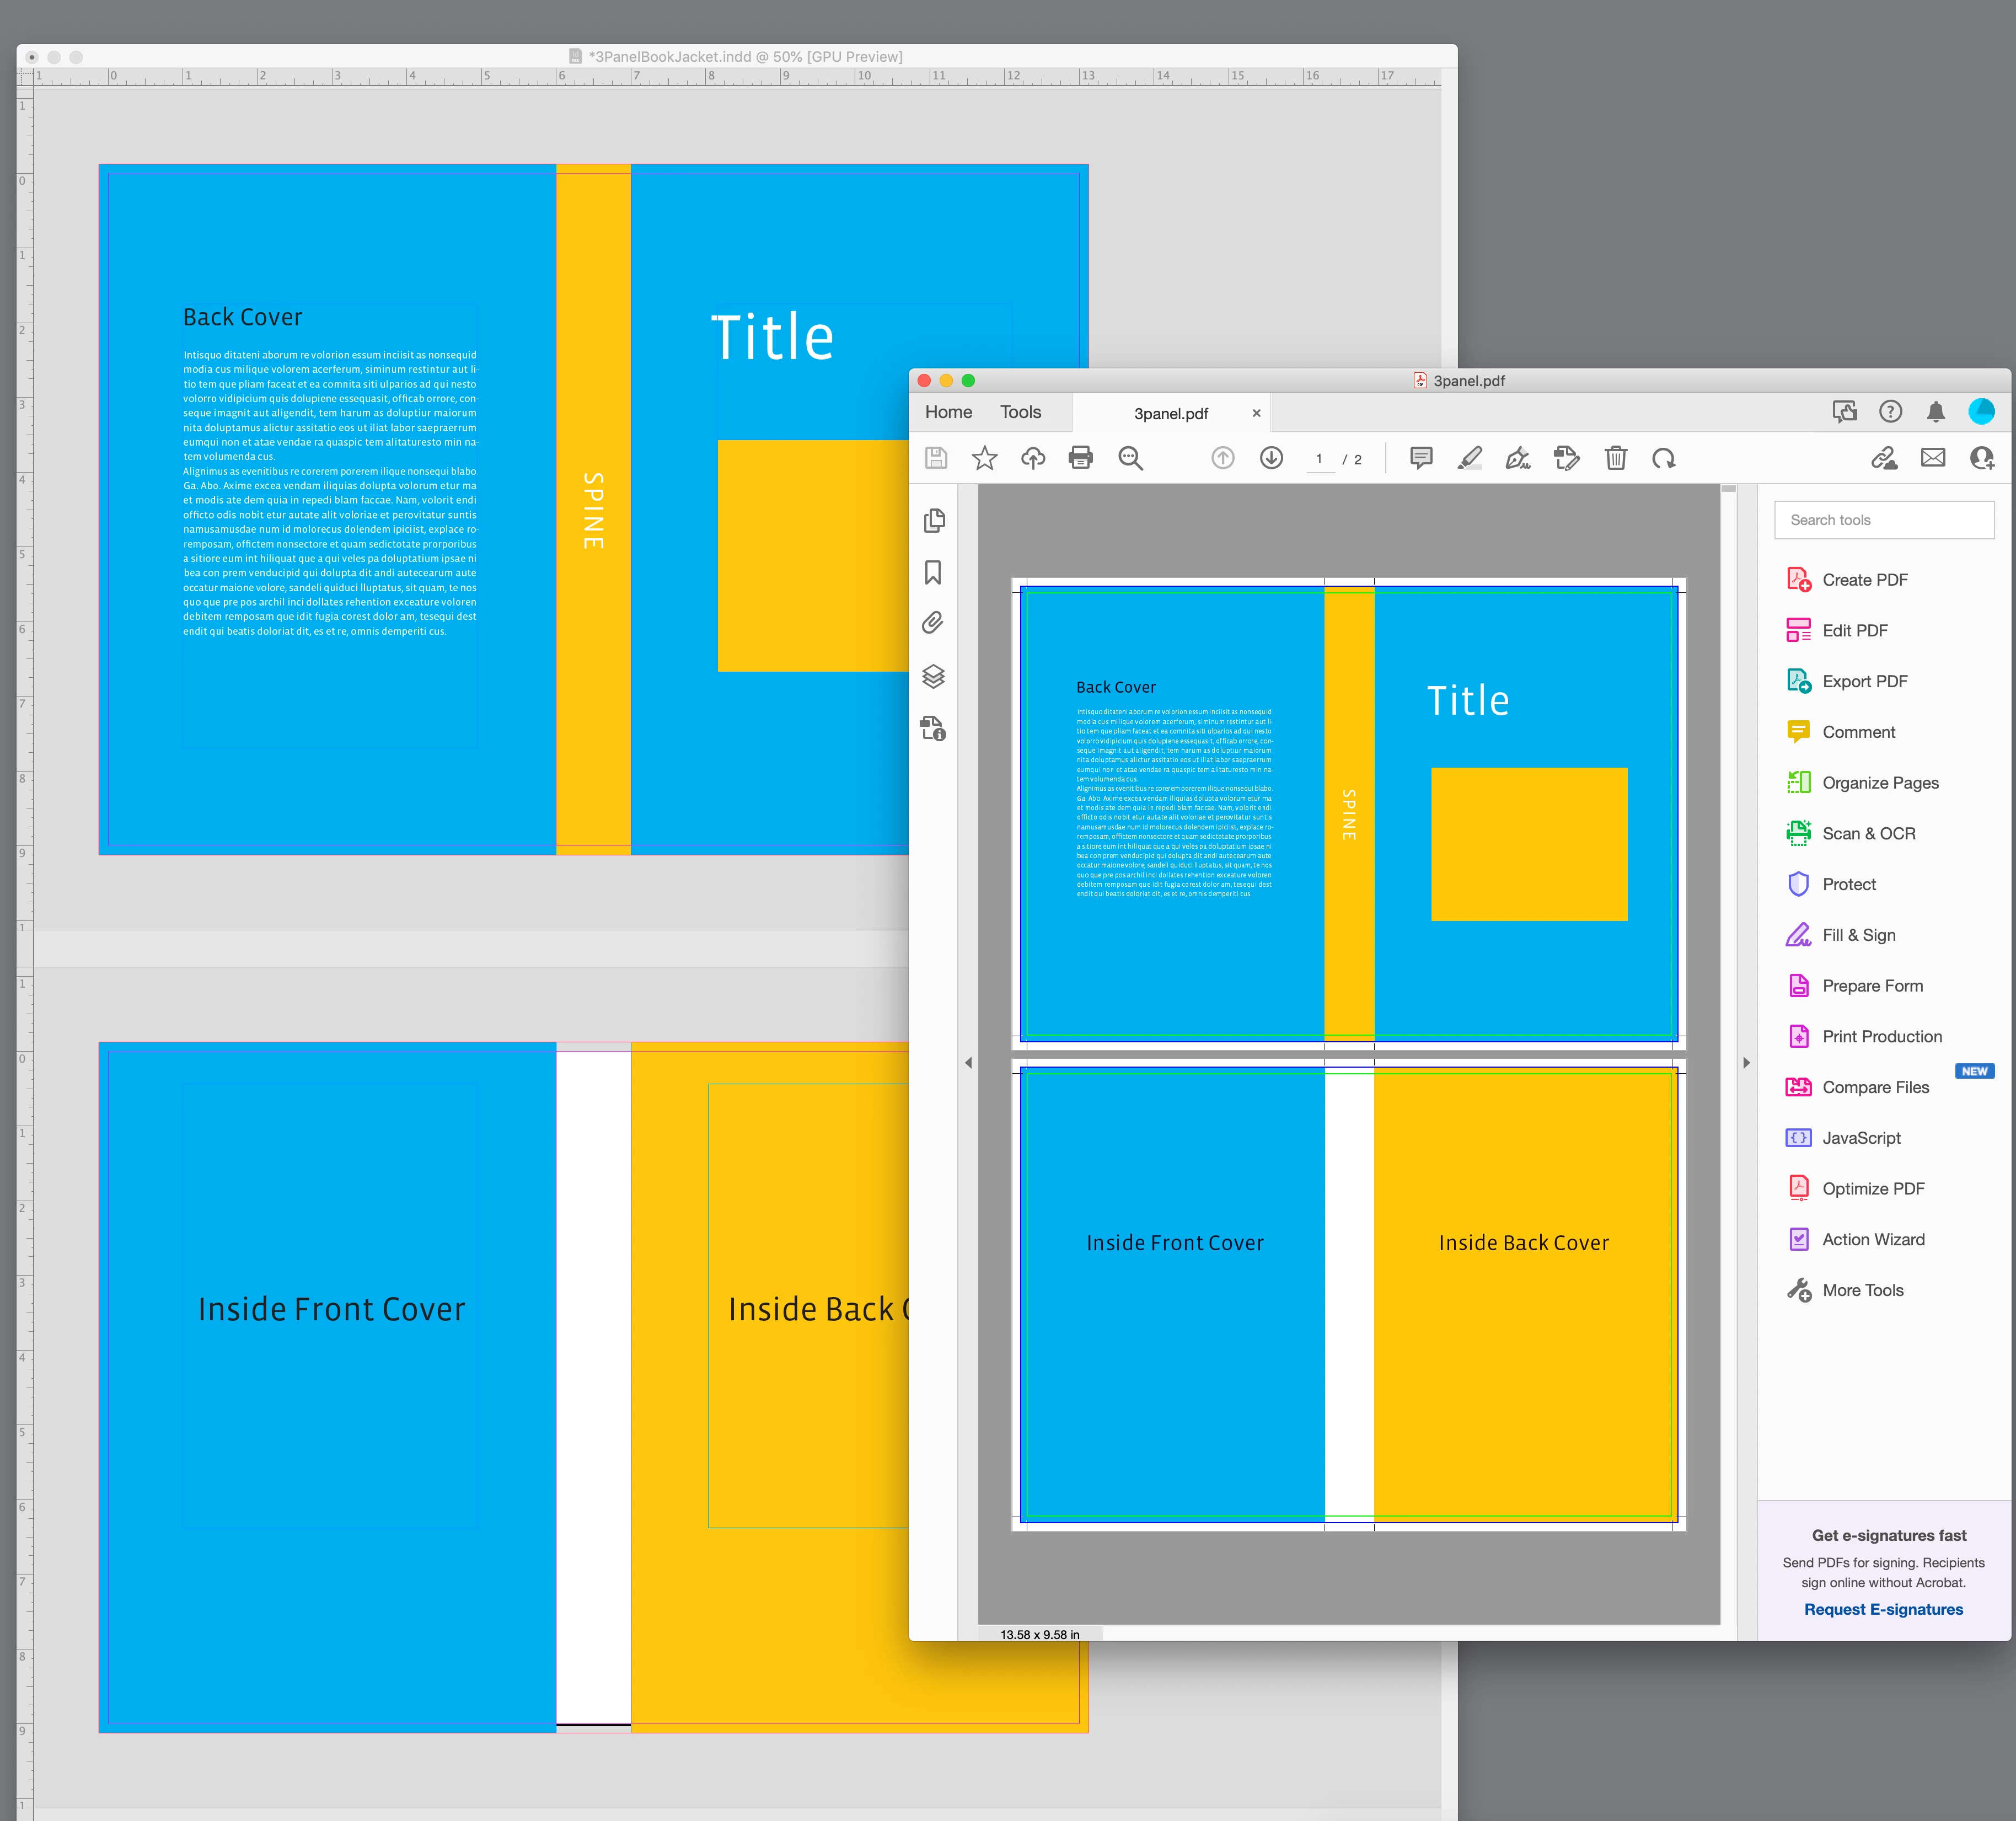
Task: Switch to the Home tab
Action: [x=948, y=412]
